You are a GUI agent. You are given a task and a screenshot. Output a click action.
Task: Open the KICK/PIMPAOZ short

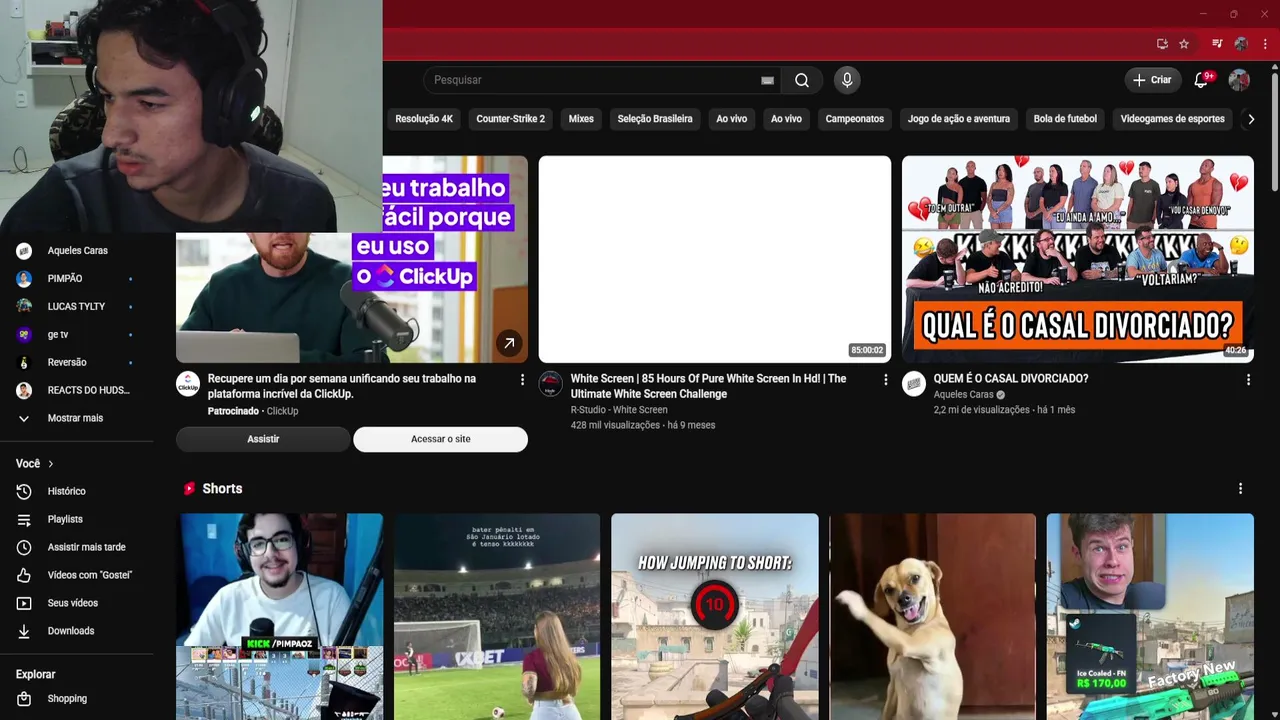(280, 617)
